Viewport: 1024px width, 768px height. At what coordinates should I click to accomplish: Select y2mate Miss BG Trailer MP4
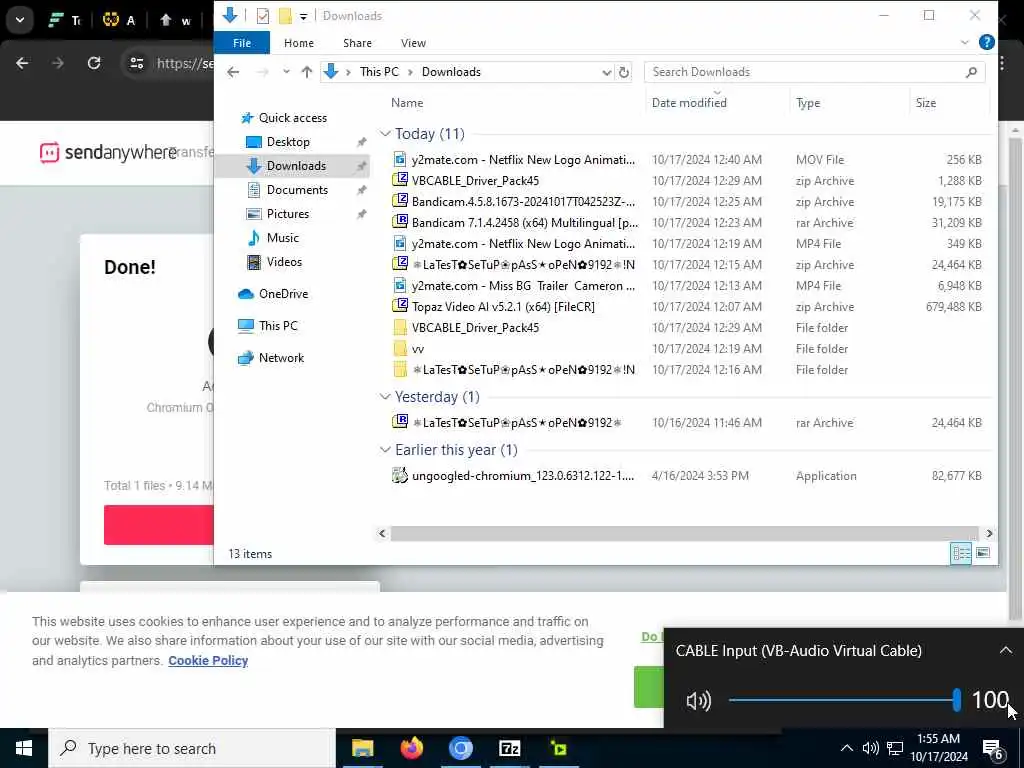pyautogui.click(x=523, y=285)
